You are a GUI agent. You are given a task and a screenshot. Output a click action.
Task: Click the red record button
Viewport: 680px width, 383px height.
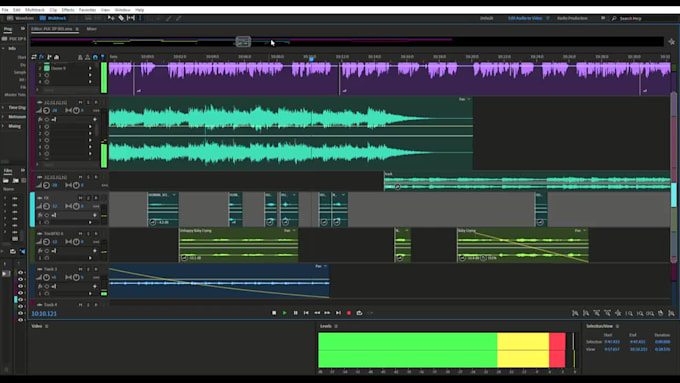tap(349, 313)
